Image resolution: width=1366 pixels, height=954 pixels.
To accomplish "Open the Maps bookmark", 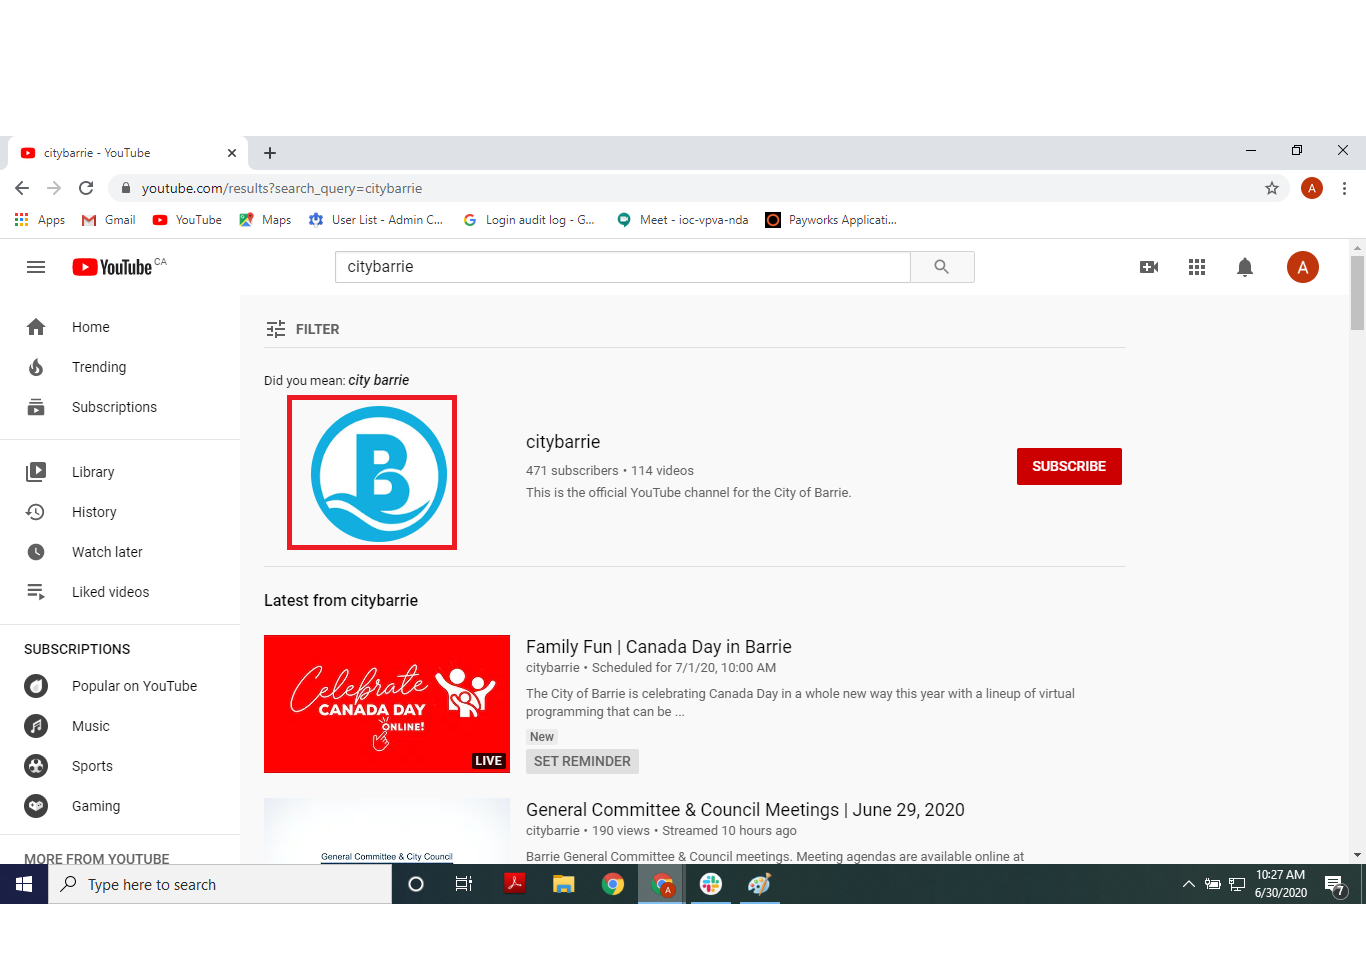I will [265, 220].
